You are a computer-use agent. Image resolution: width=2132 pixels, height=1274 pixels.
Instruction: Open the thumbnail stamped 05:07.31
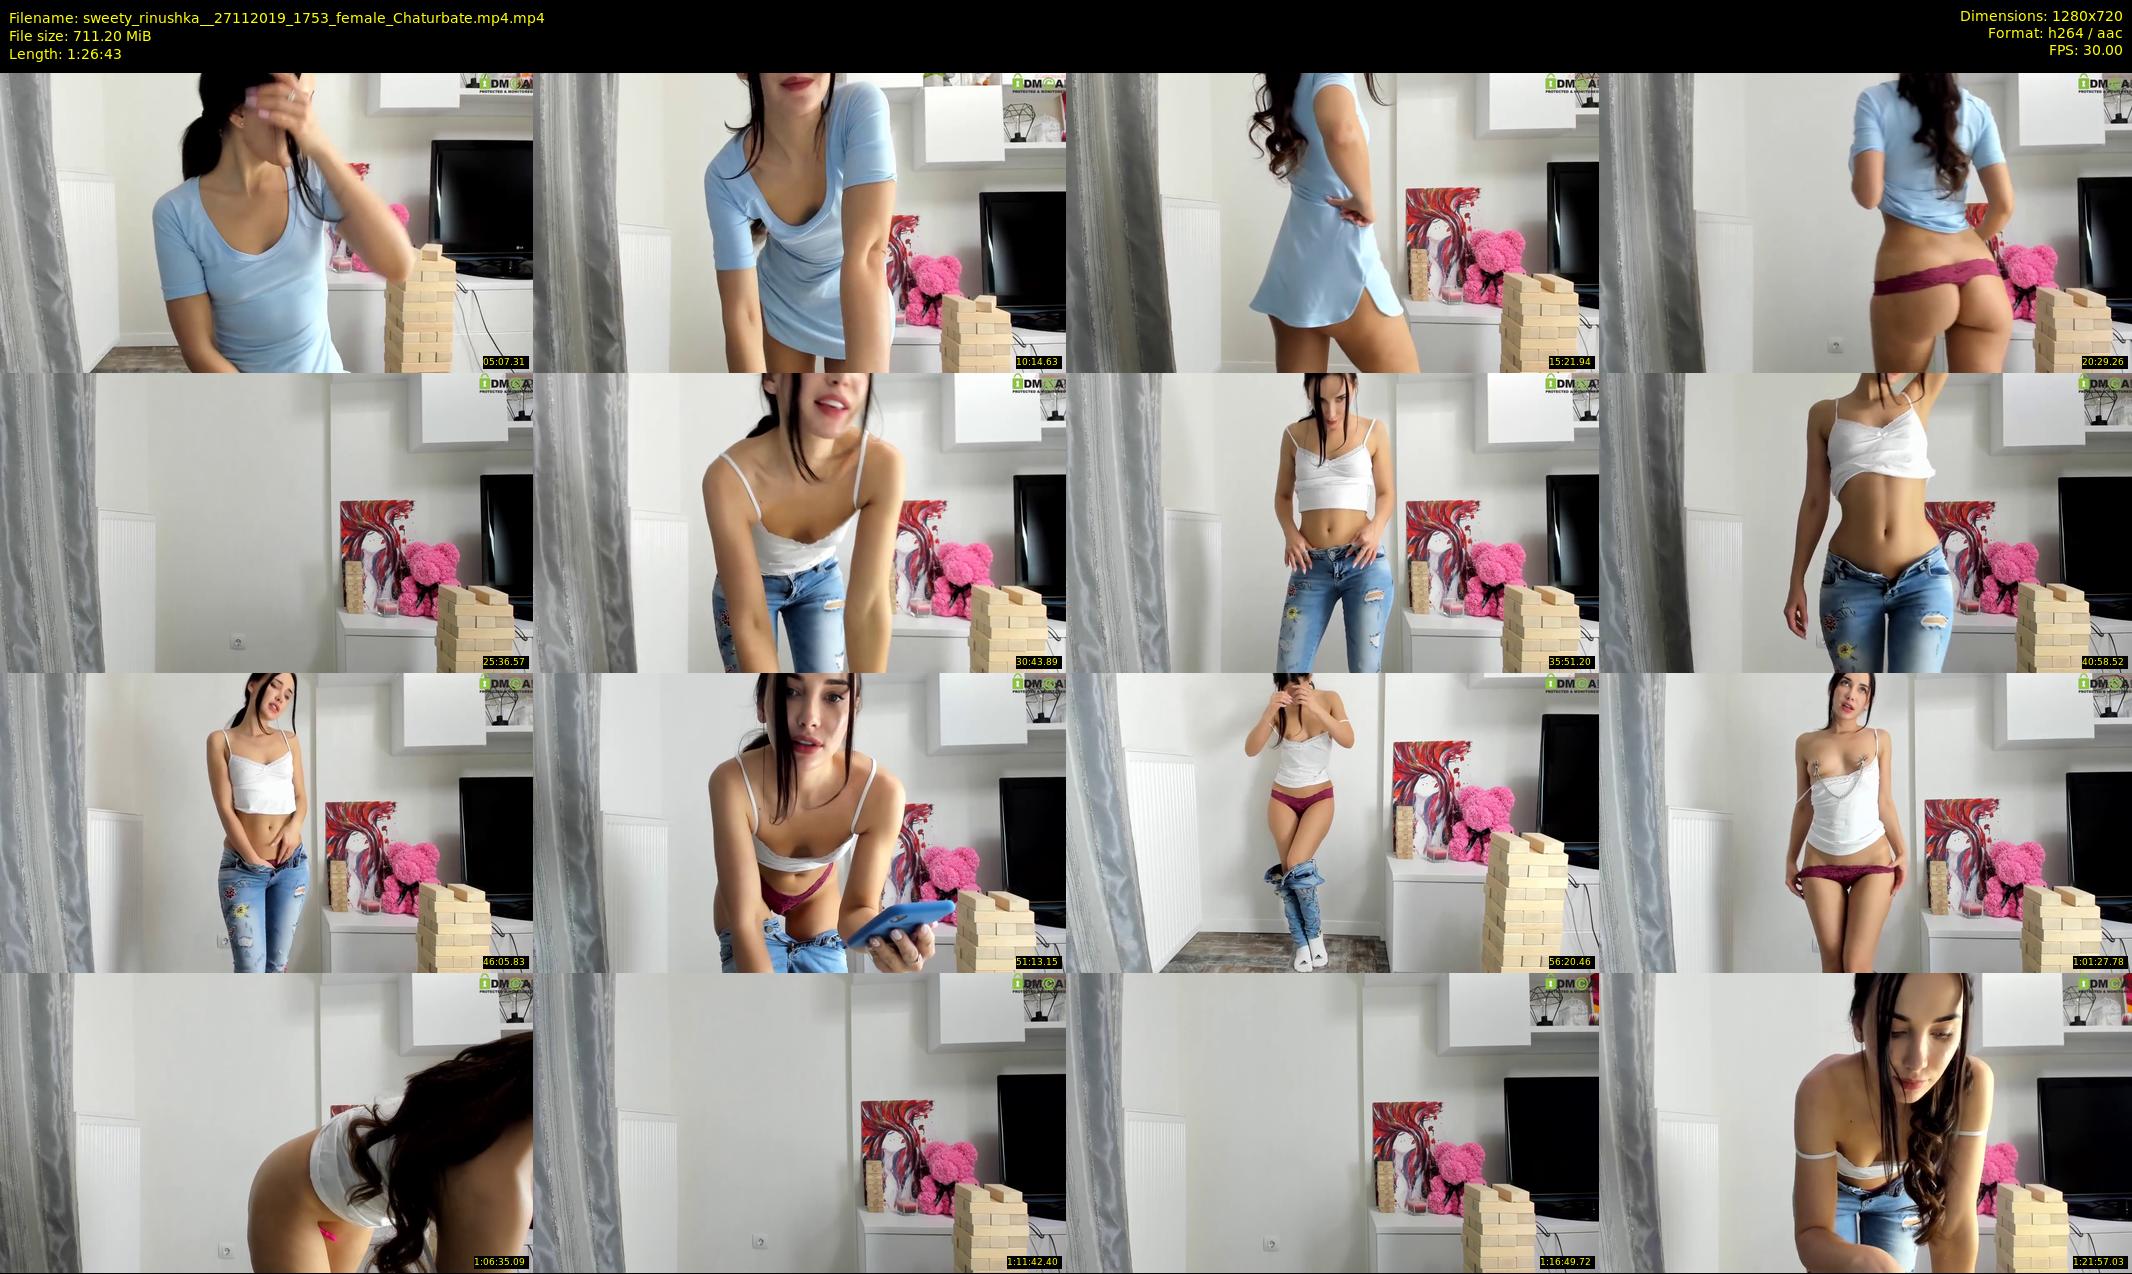(266, 222)
